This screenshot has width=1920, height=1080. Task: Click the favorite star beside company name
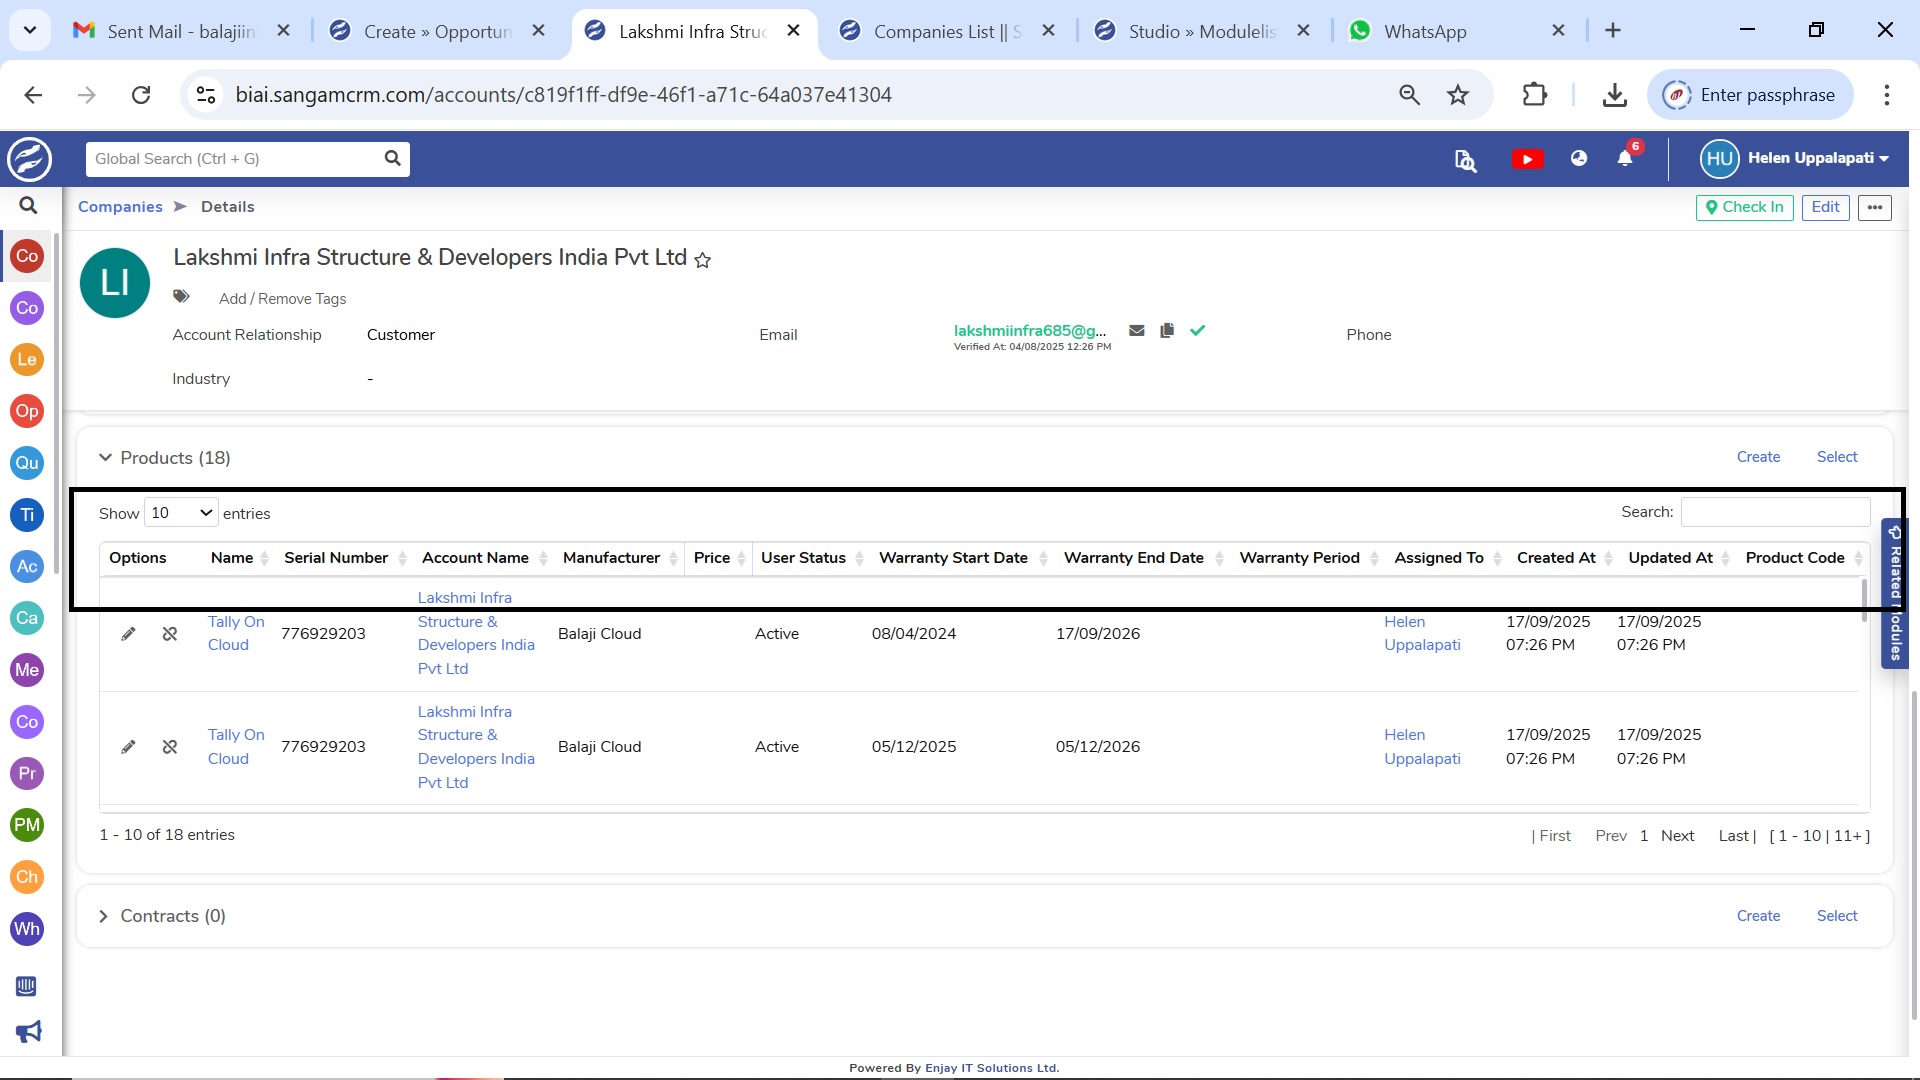click(x=703, y=261)
